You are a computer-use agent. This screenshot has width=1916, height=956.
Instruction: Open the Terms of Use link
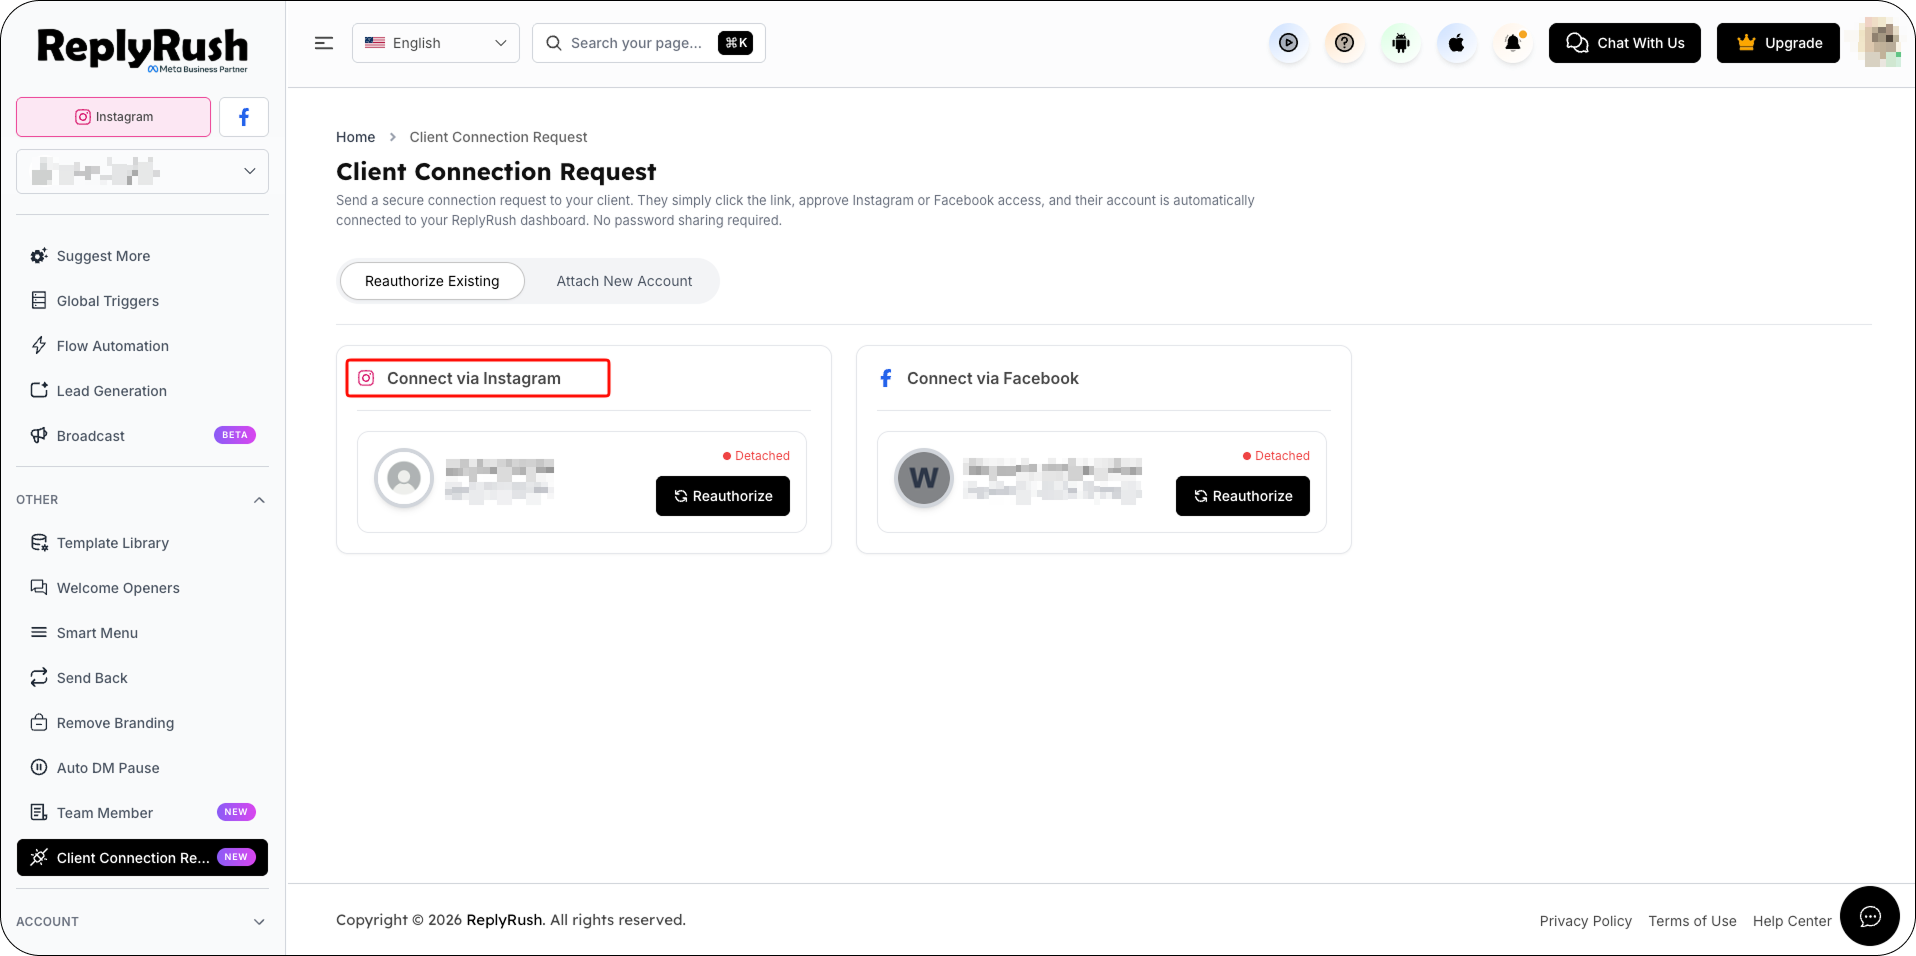click(x=1693, y=921)
